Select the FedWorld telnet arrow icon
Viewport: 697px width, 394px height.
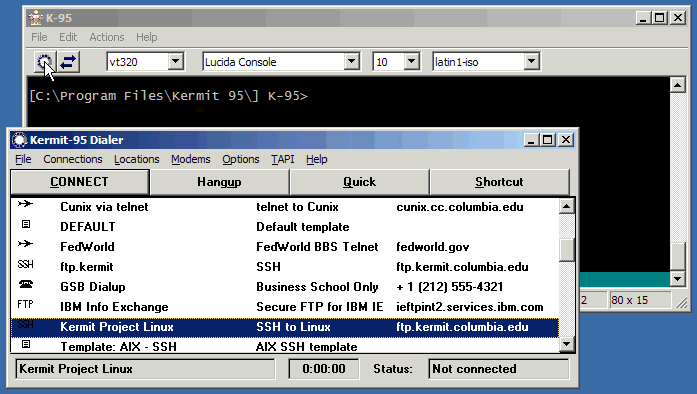25,244
